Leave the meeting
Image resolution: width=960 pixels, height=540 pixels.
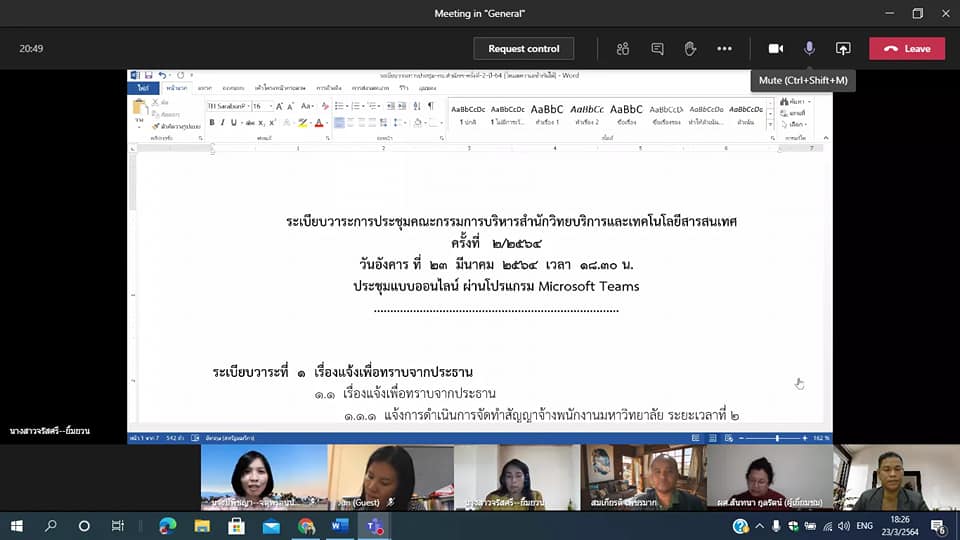pyautogui.click(x=906, y=48)
